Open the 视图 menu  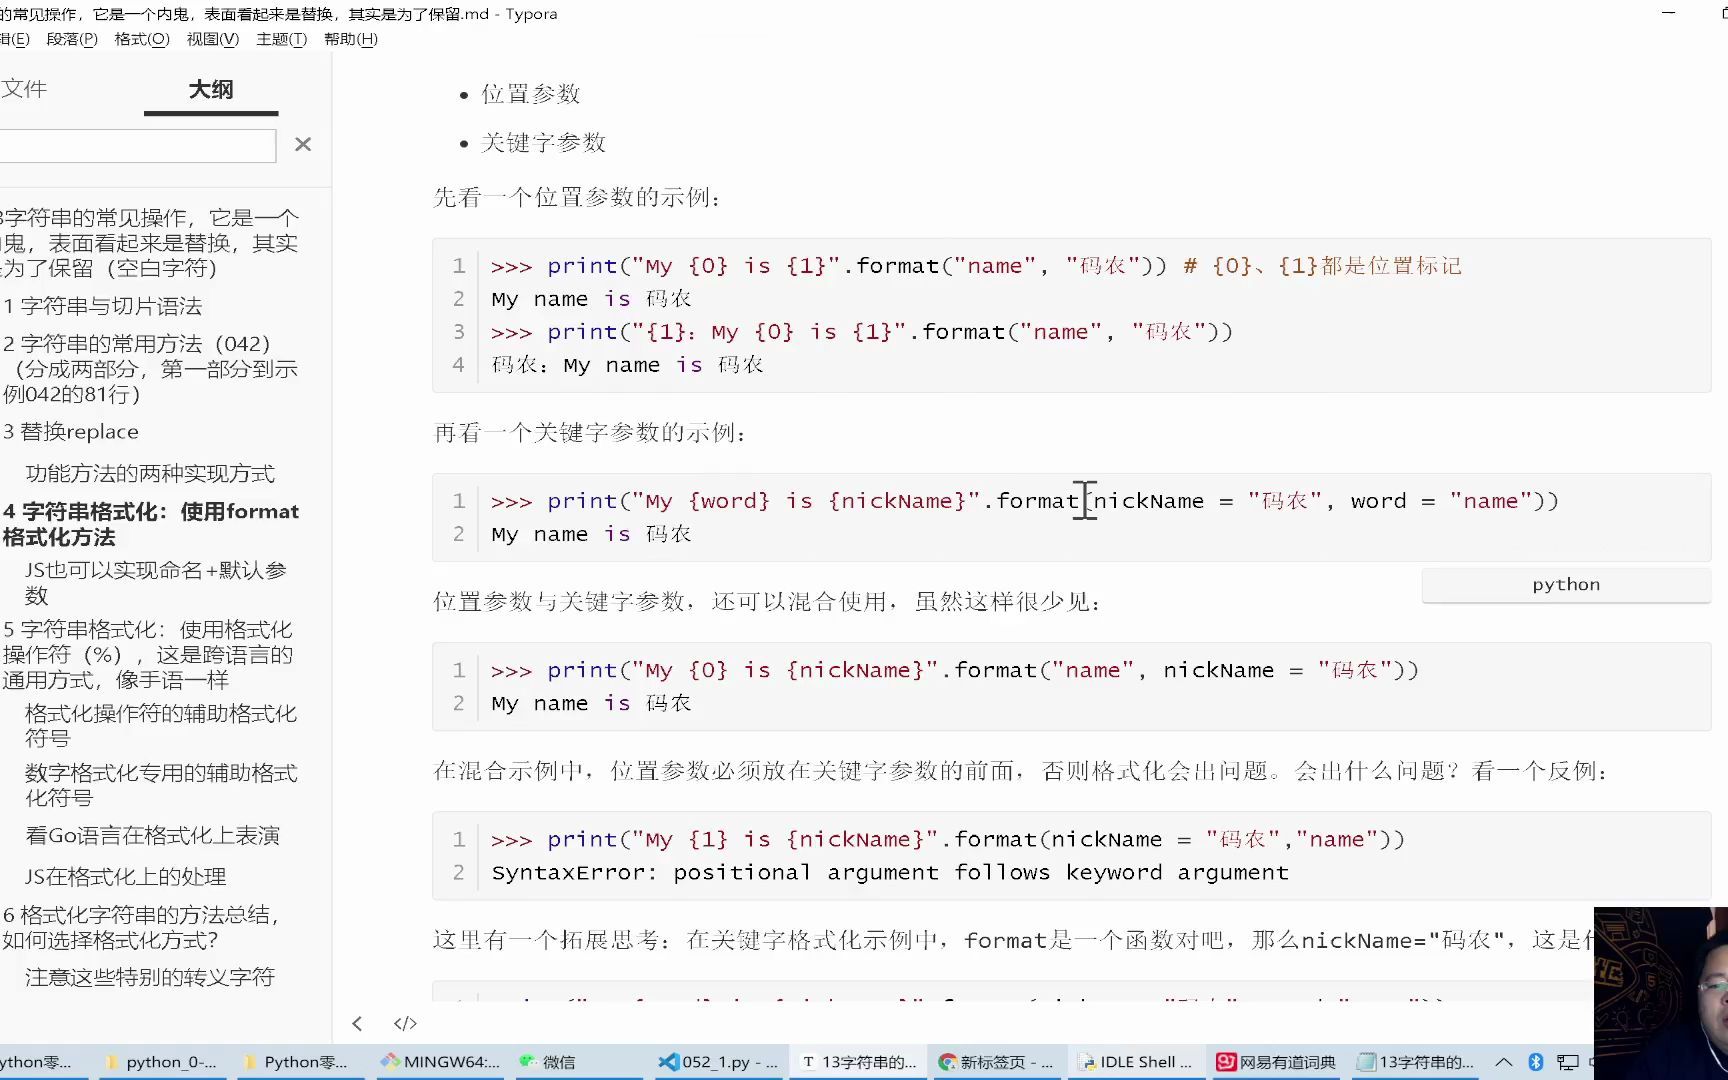[x=212, y=39]
